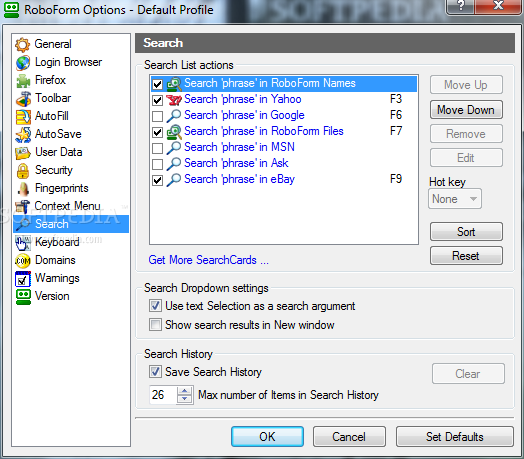Open the Toolbar options page

pyautogui.click(x=53, y=98)
